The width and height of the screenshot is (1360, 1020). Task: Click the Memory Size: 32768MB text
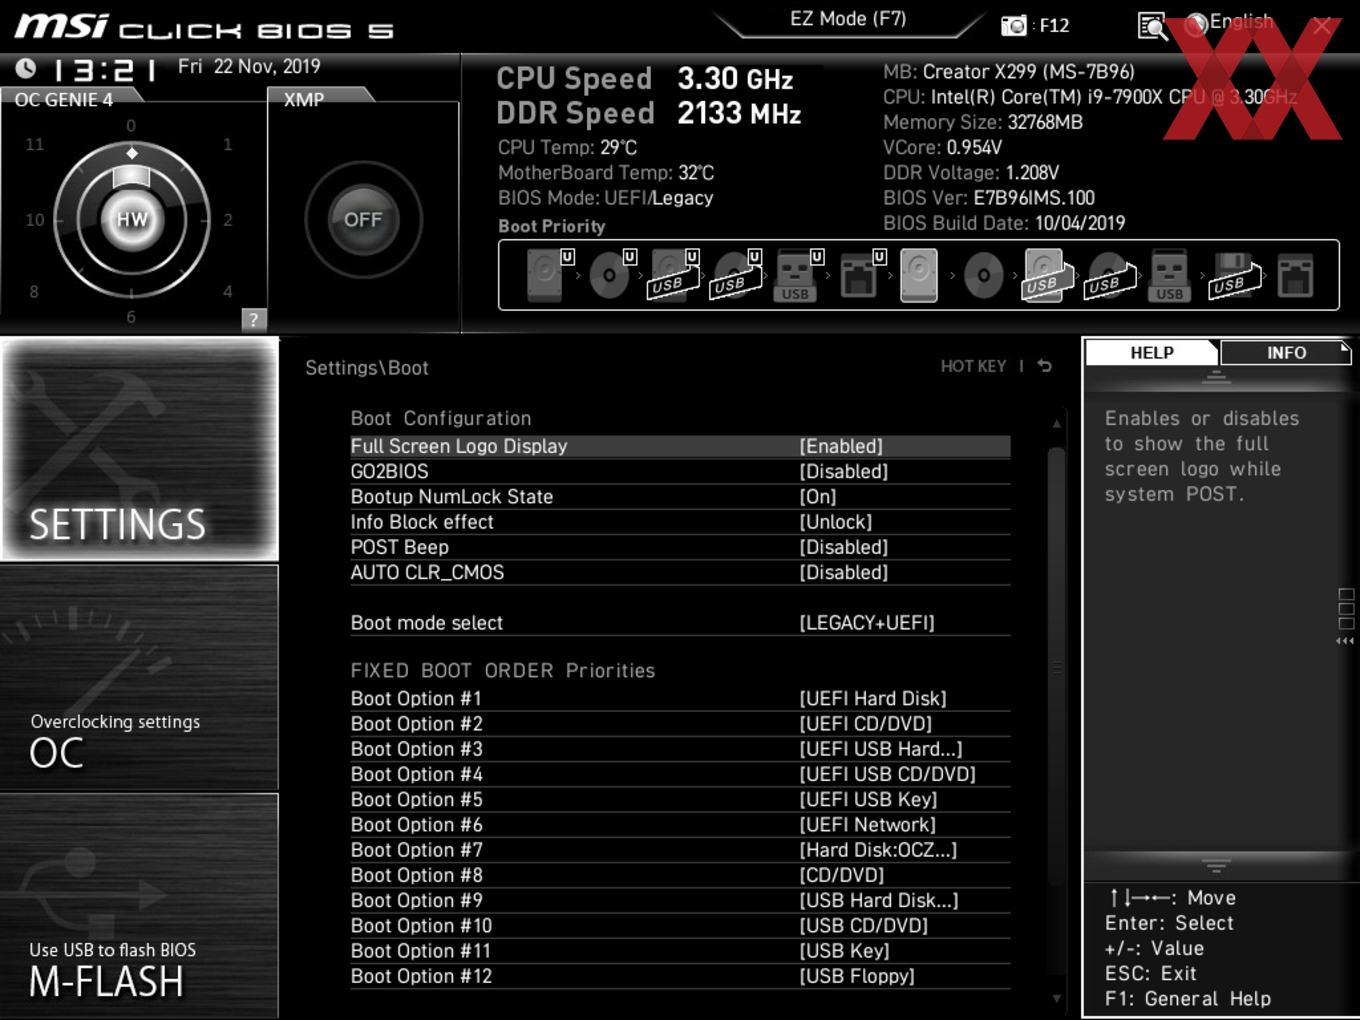coord(983,122)
